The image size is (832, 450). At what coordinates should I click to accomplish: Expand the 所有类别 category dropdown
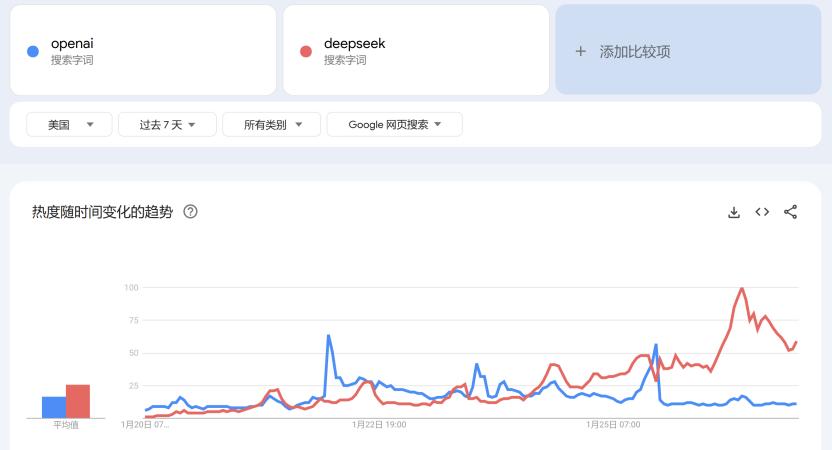click(x=272, y=125)
